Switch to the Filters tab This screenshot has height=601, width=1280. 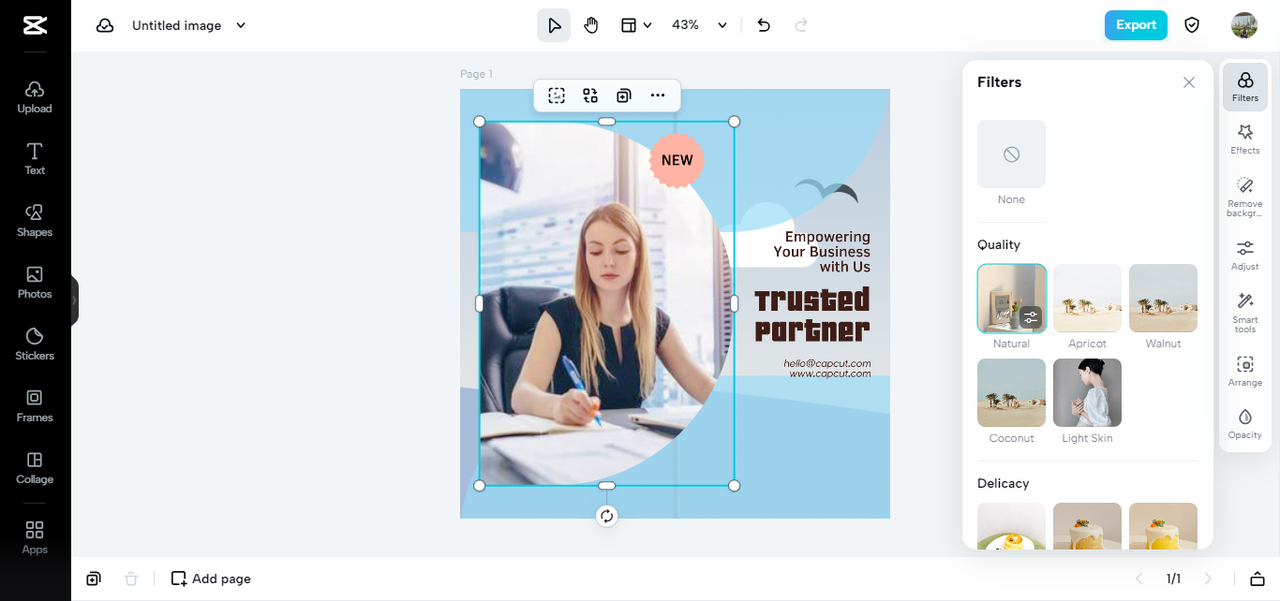click(1245, 87)
